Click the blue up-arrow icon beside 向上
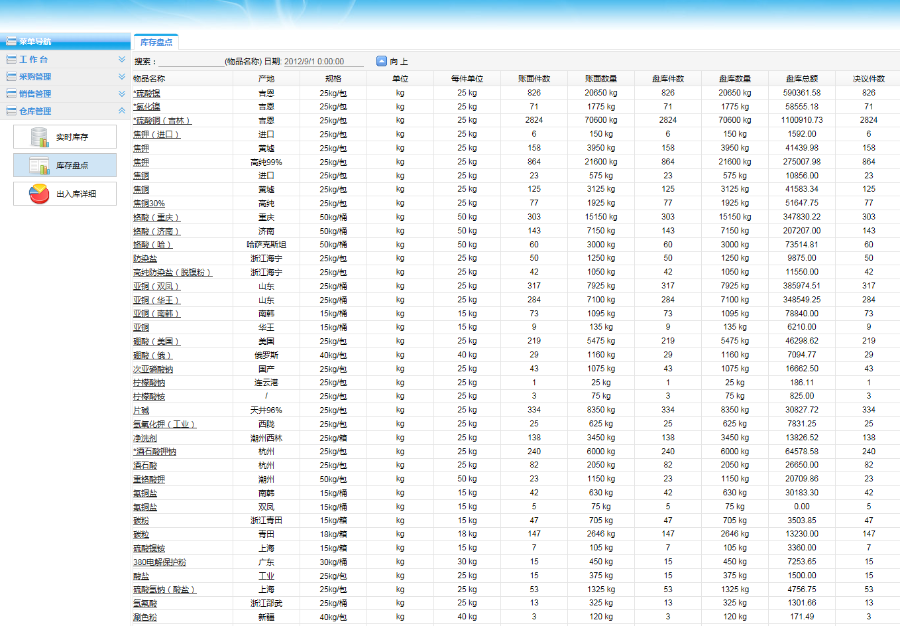 coord(382,60)
